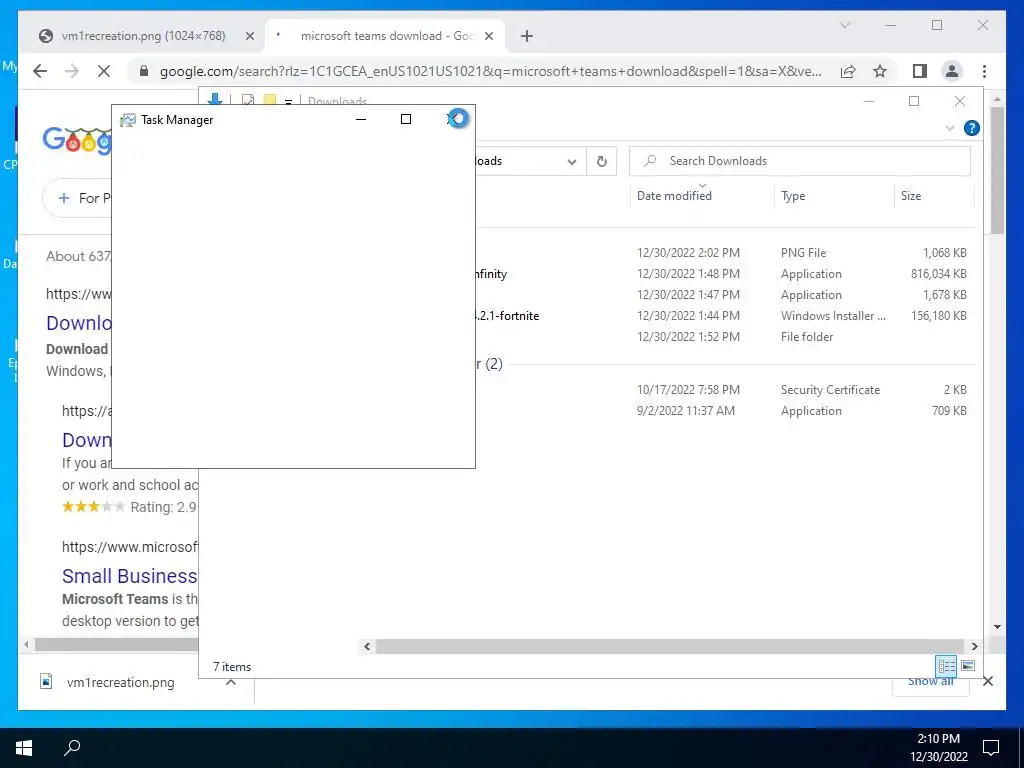
Task: Open Chrome's share this page icon
Action: [x=848, y=71]
